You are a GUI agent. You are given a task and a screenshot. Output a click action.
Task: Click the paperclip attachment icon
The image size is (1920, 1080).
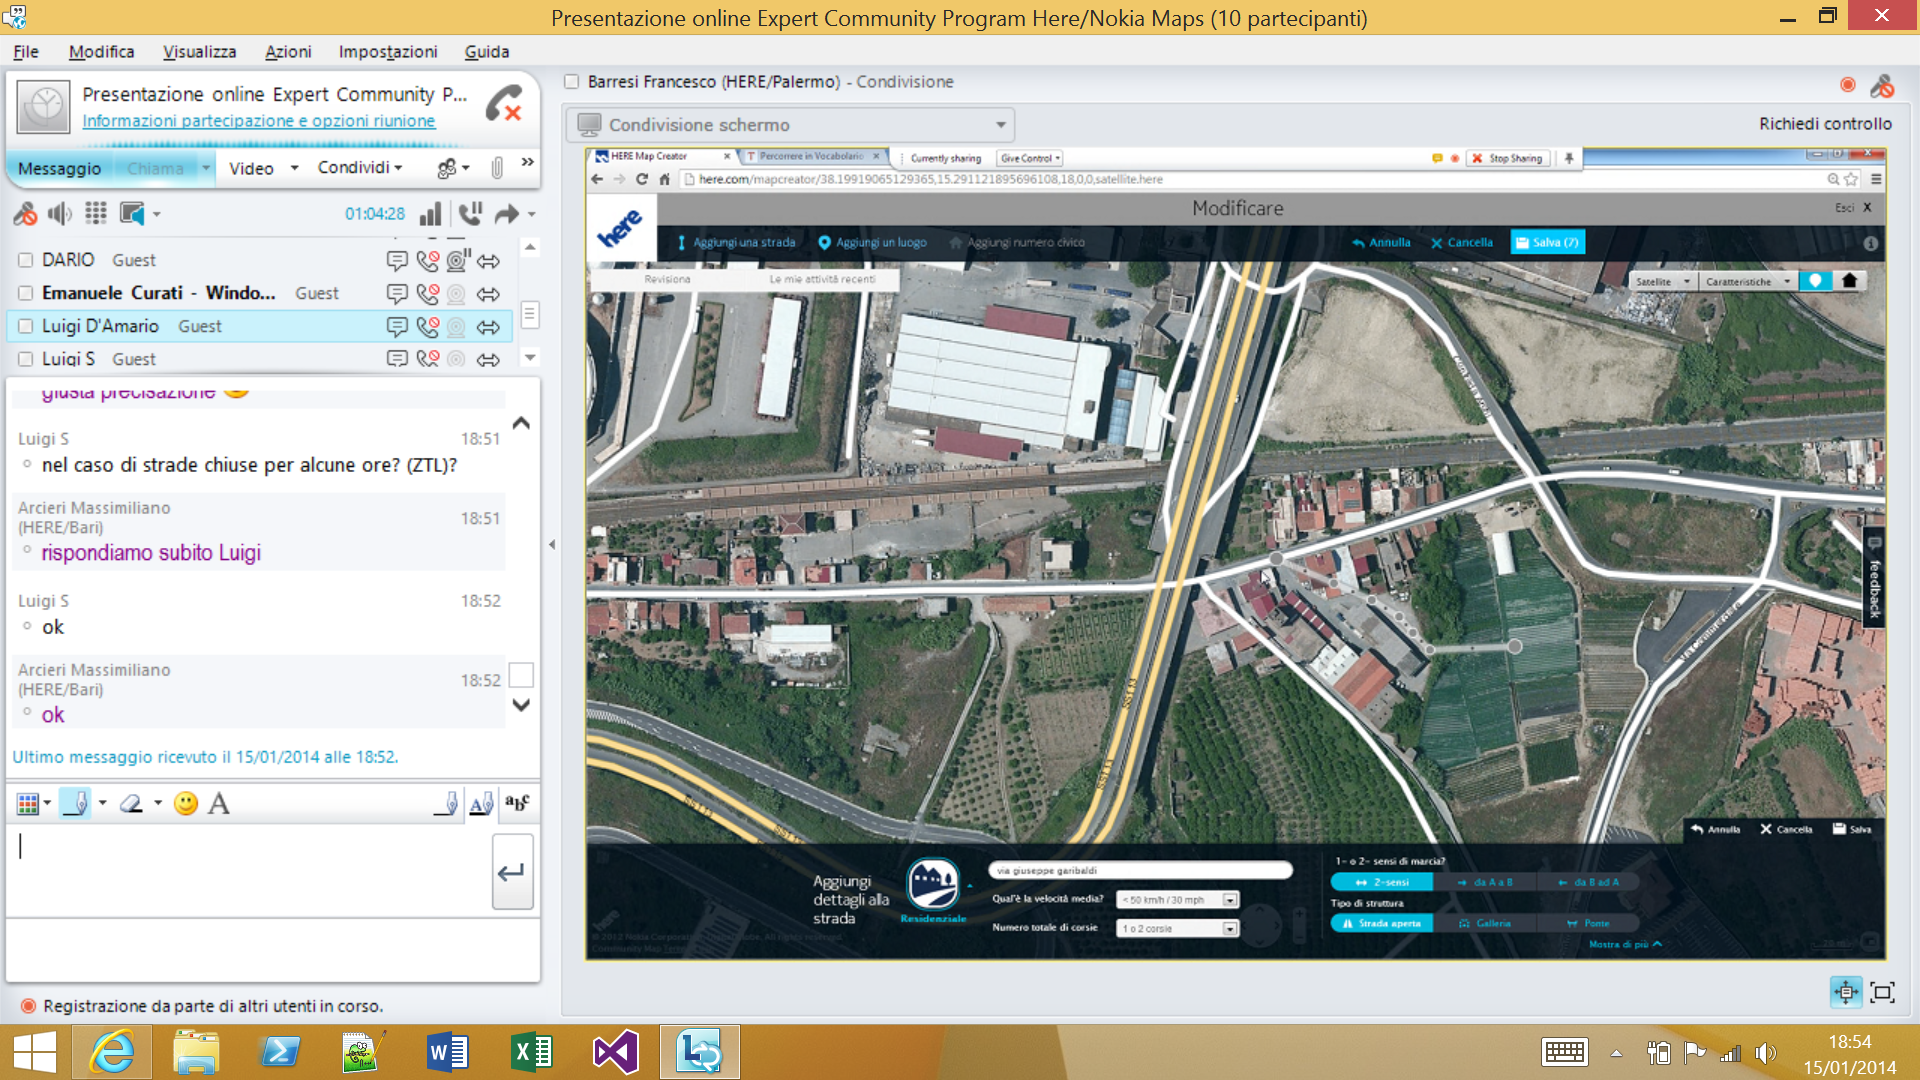coord(497,168)
